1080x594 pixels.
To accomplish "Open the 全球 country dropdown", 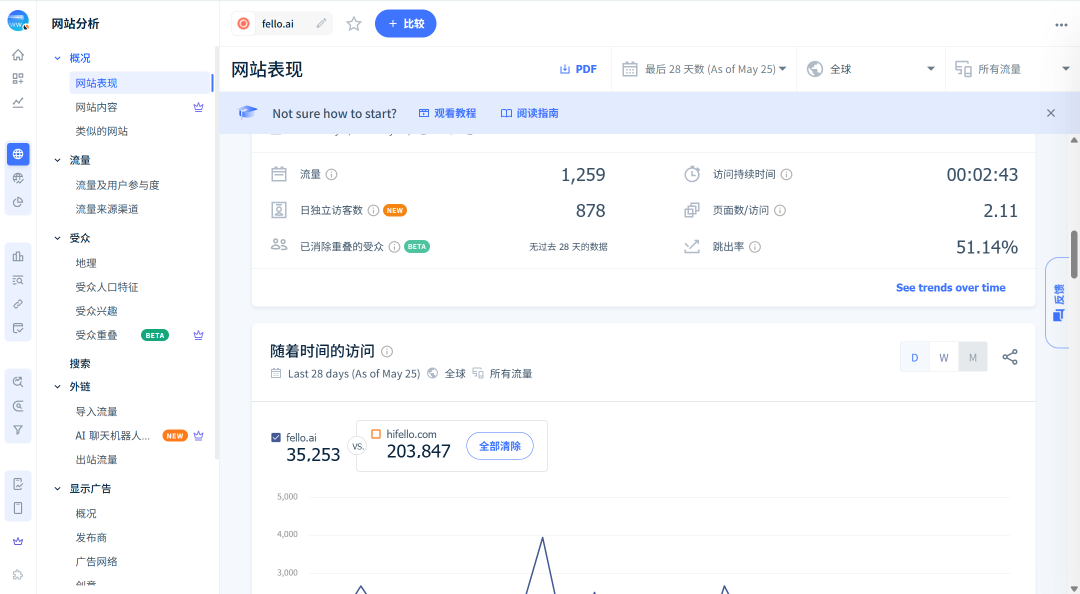I will tap(871, 69).
